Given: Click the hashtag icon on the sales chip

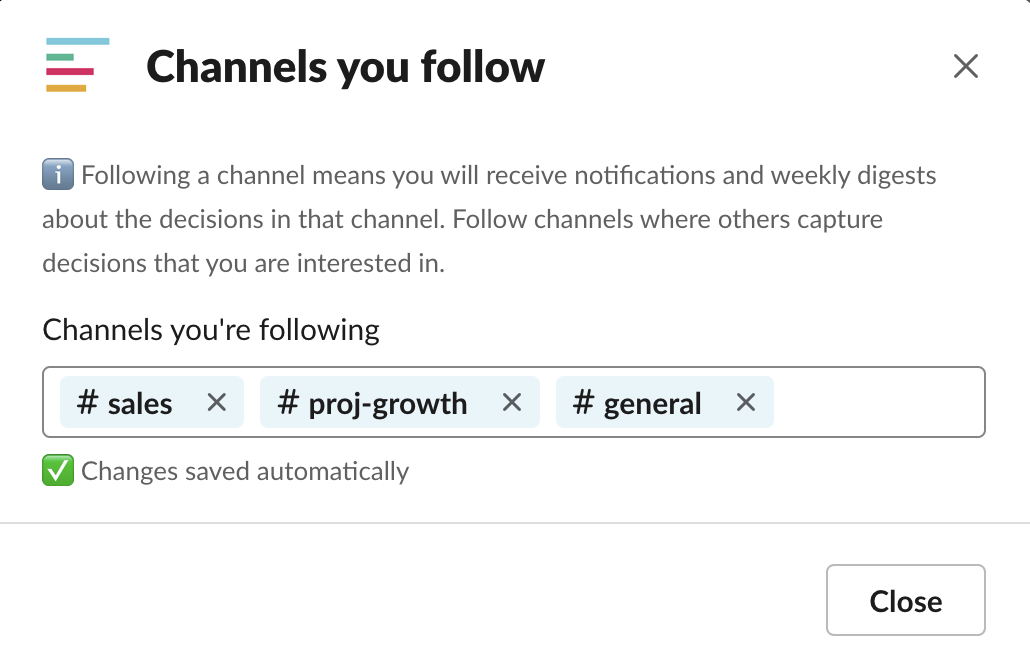Looking at the screenshot, I should click(x=89, y=403).
